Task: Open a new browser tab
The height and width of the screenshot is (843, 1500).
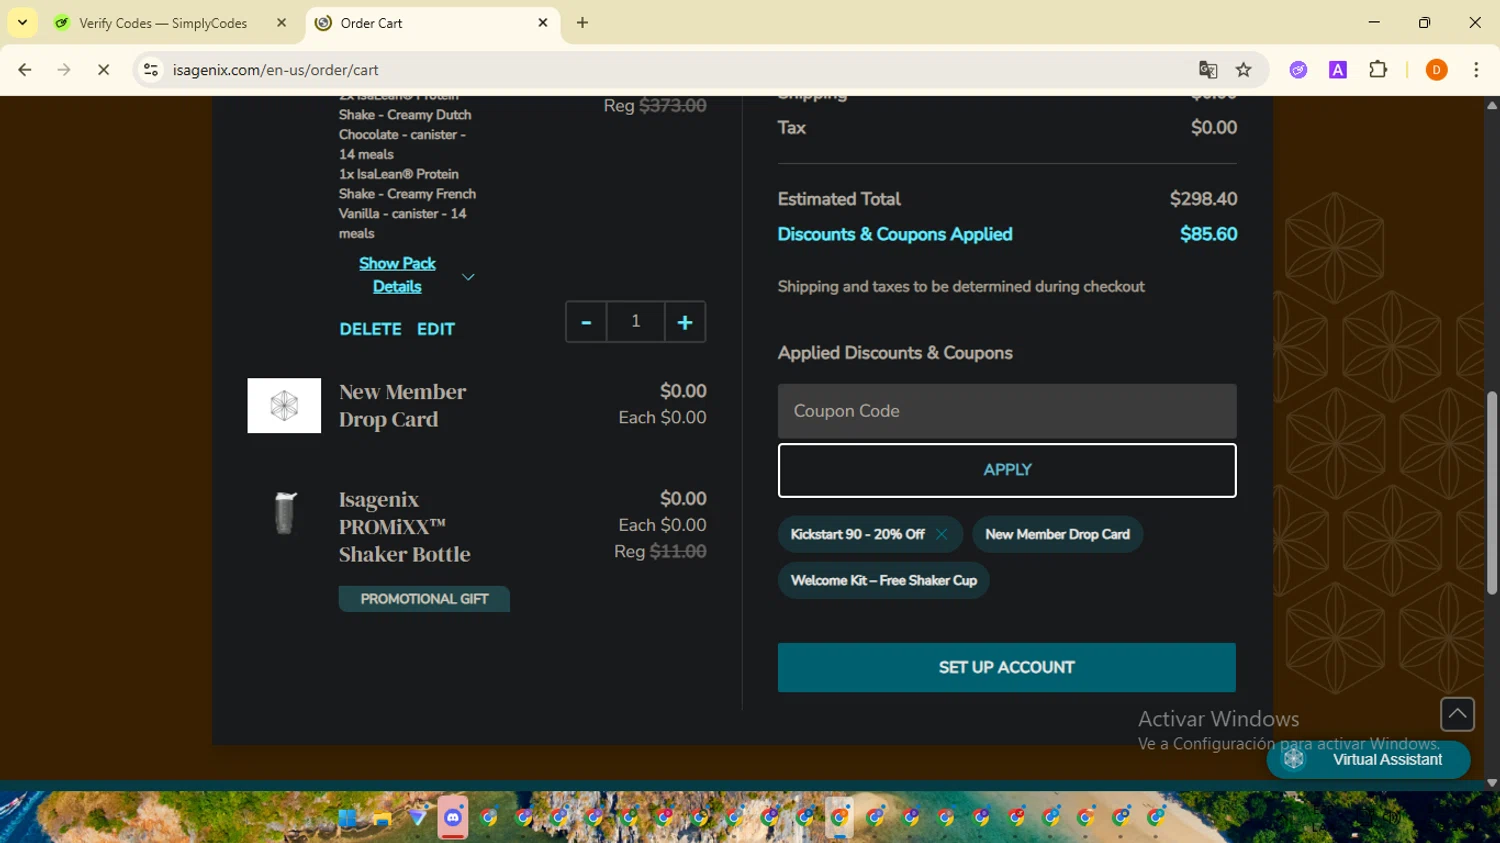Action: pos(582,23)
